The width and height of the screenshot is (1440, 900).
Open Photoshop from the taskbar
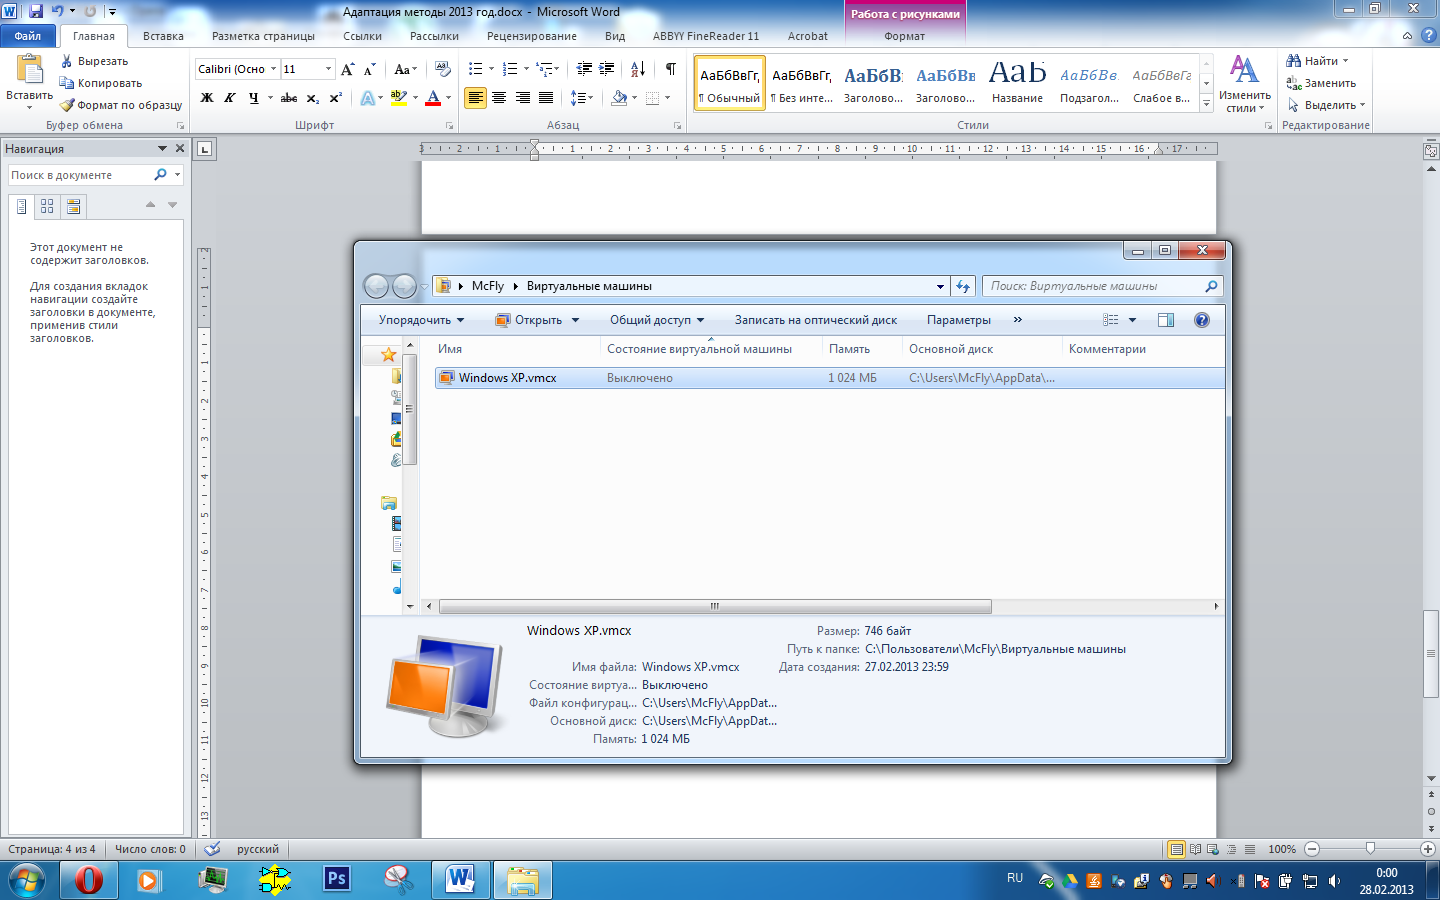click(337, 879)
